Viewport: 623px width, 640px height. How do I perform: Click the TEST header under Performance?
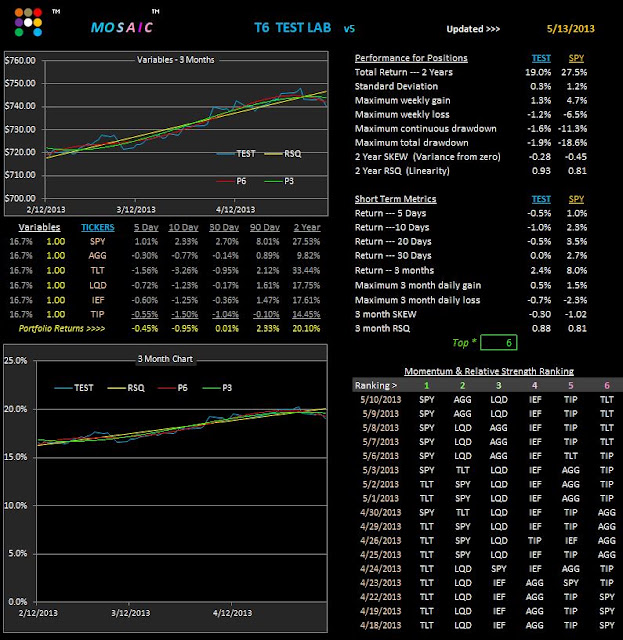pos(541,58)
